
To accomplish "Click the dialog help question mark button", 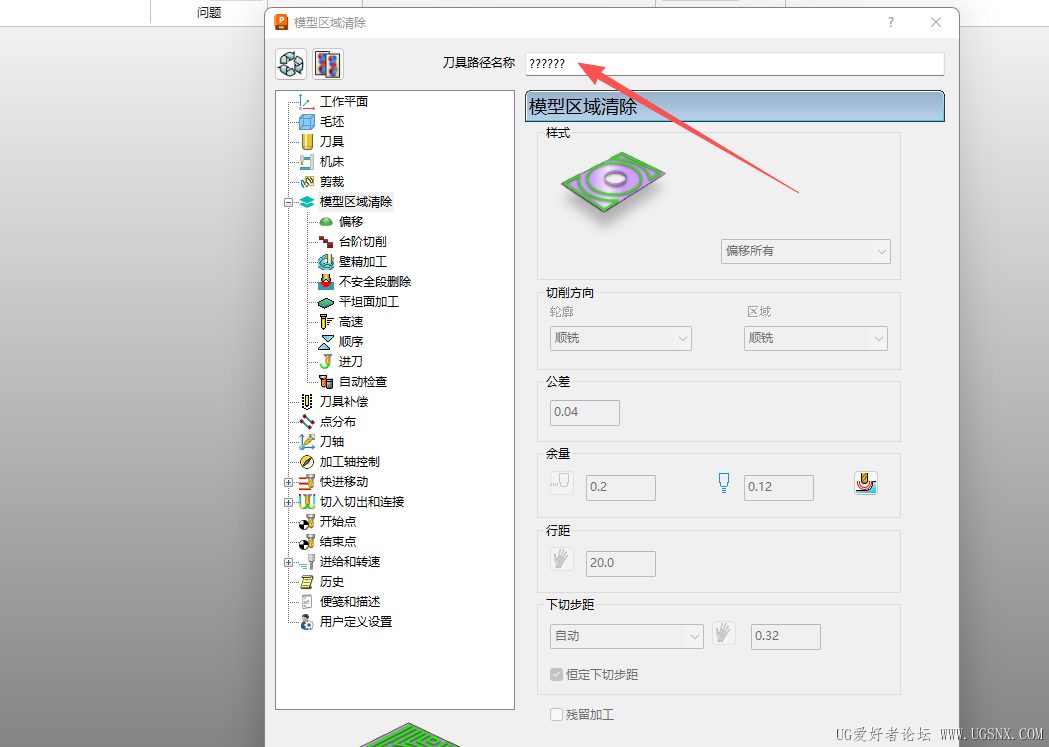I will tap(890, 22).
